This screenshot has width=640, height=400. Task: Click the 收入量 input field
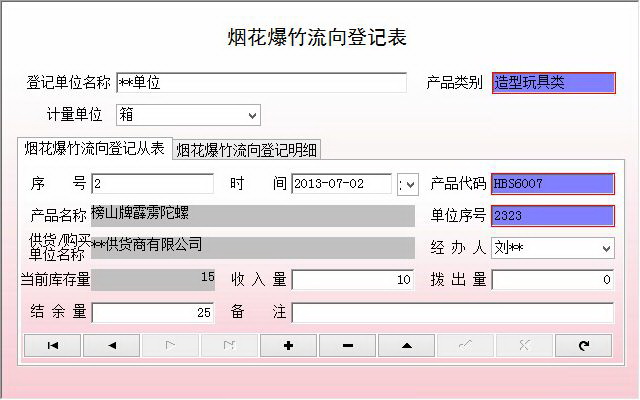[x=353, y=280]
